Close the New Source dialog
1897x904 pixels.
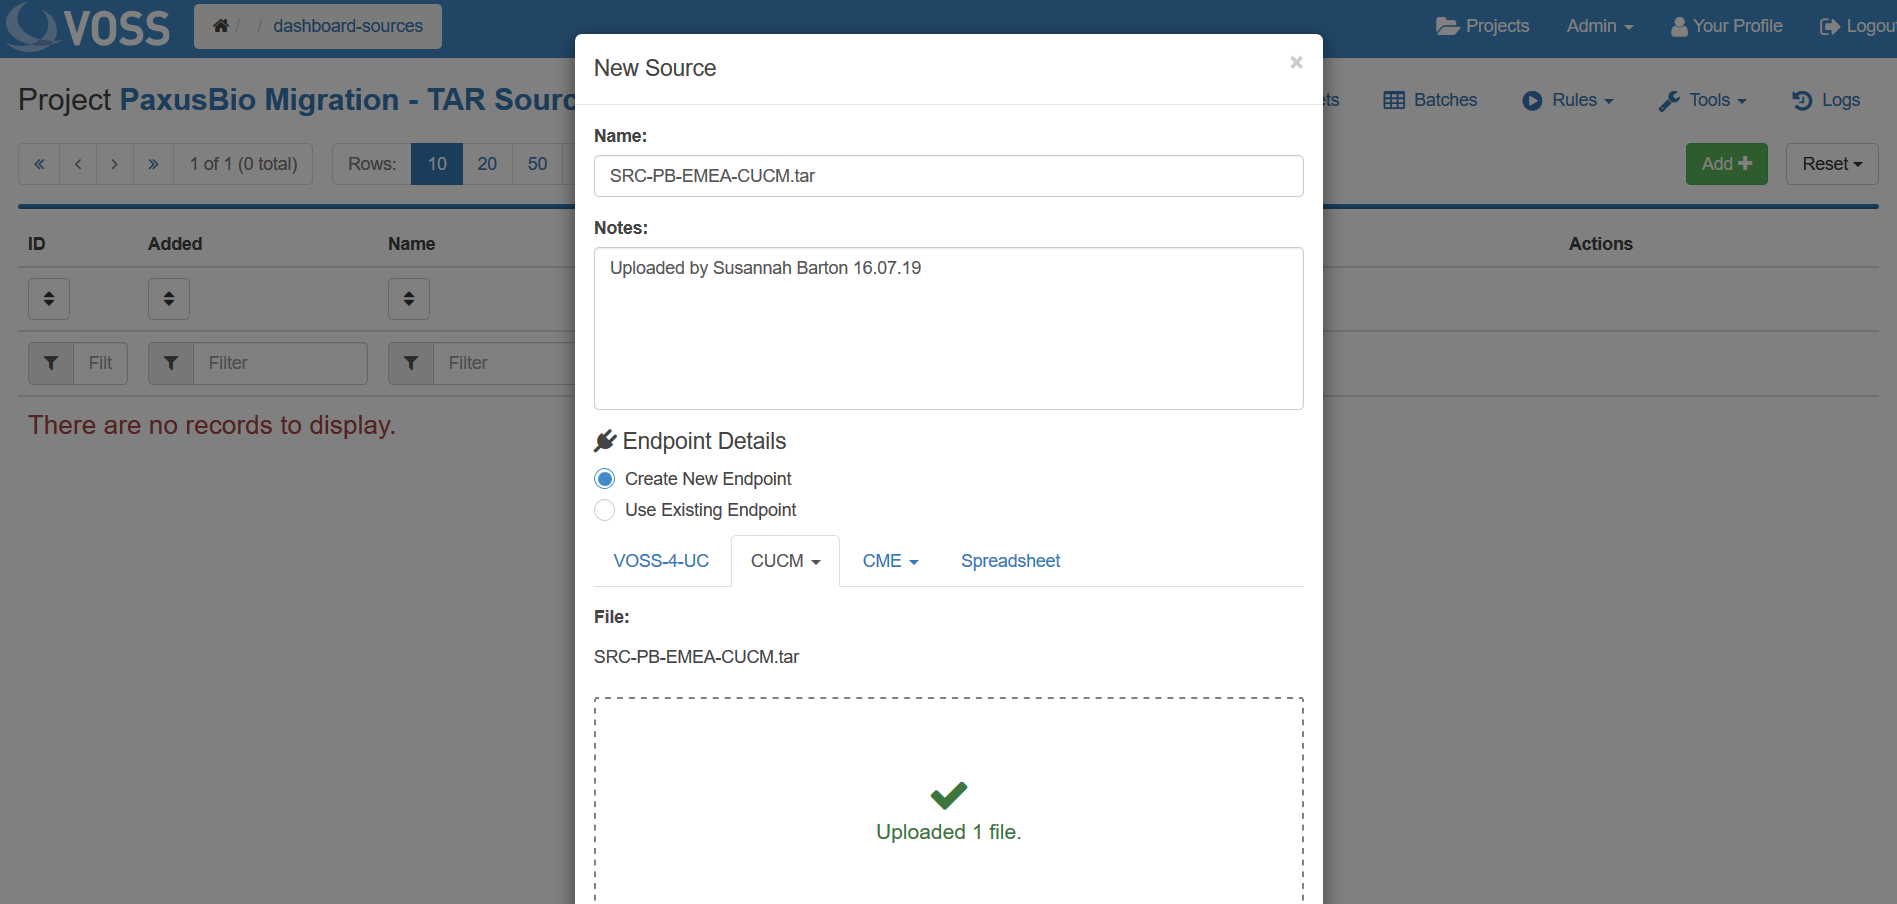[x=1296, y=63]
